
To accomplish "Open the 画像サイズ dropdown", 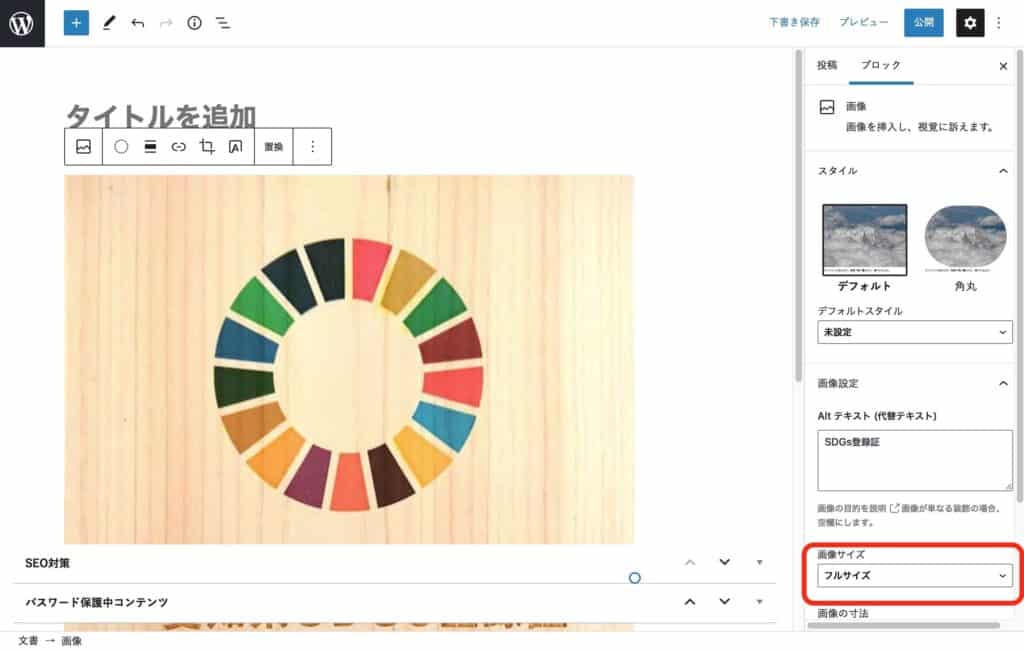I will tap(914, 576).
